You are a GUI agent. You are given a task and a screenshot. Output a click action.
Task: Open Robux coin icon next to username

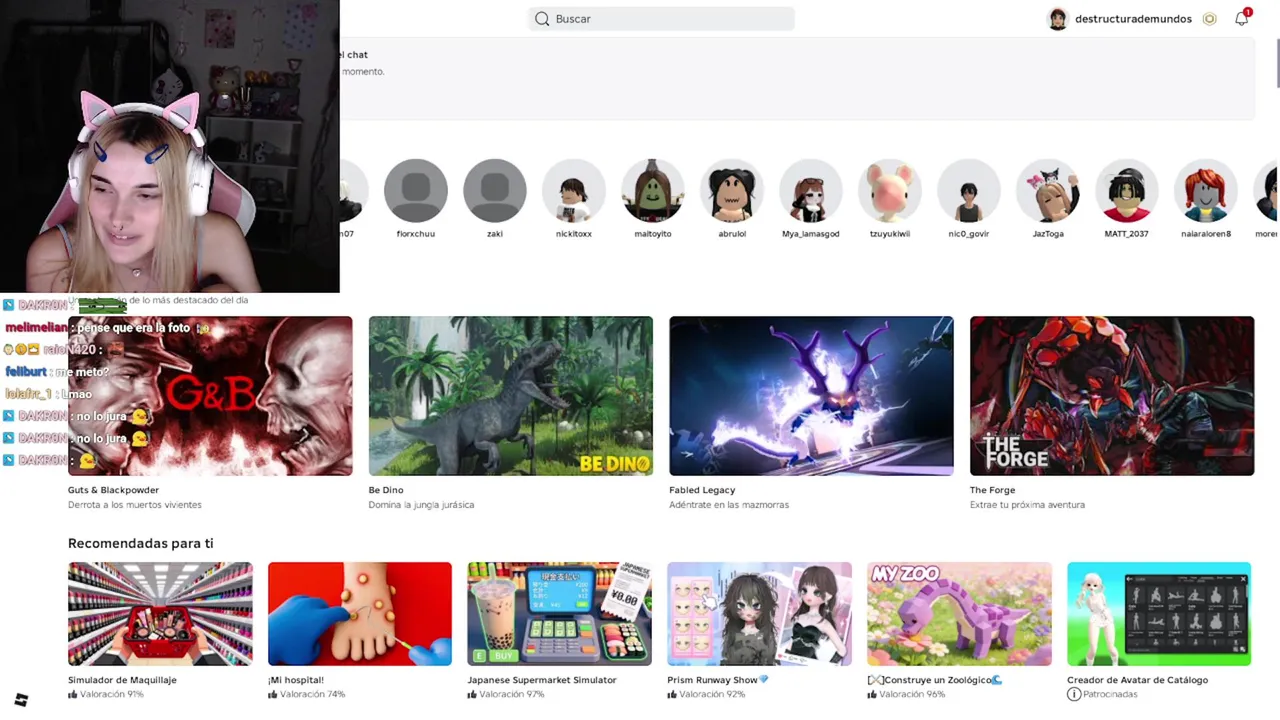[1210, 19]
